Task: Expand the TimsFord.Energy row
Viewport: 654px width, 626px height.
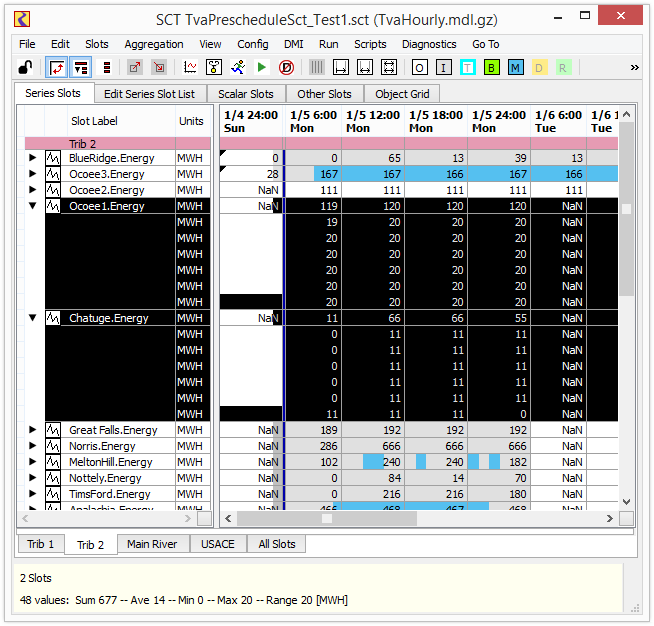Action: pyautogui.click(x=33, y=494)
